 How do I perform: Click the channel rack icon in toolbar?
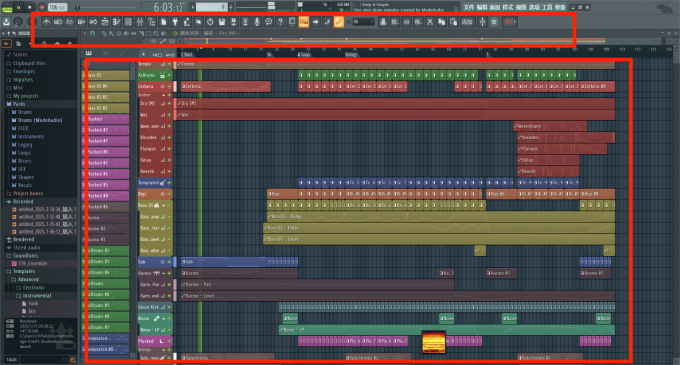coord(128,22)
